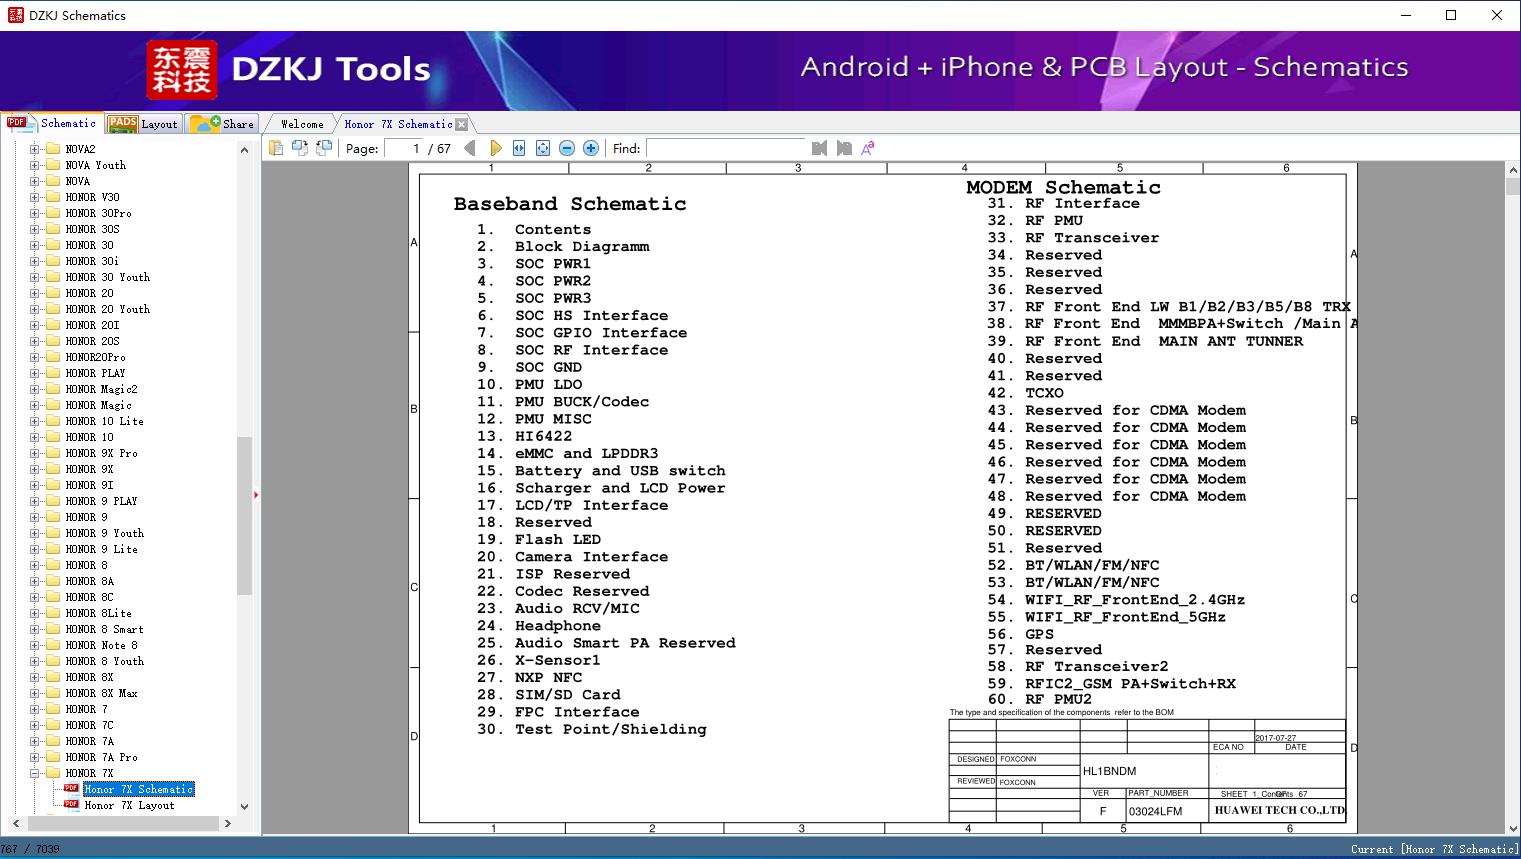Expand the HONOR 30Pro folder
Image resolution: width=1521 pixels, height=859 pixels.
[34, 213]
